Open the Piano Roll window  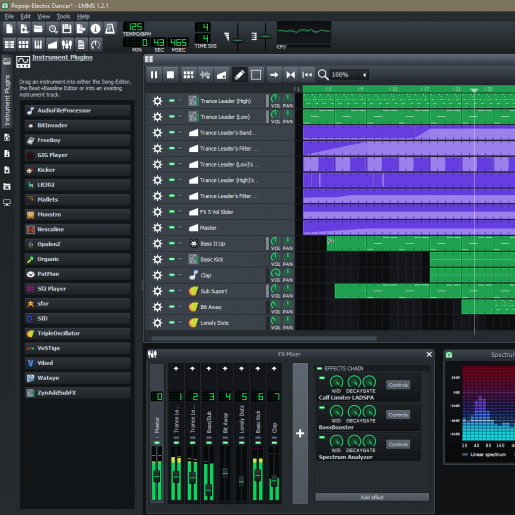click(x=38, y=44)
